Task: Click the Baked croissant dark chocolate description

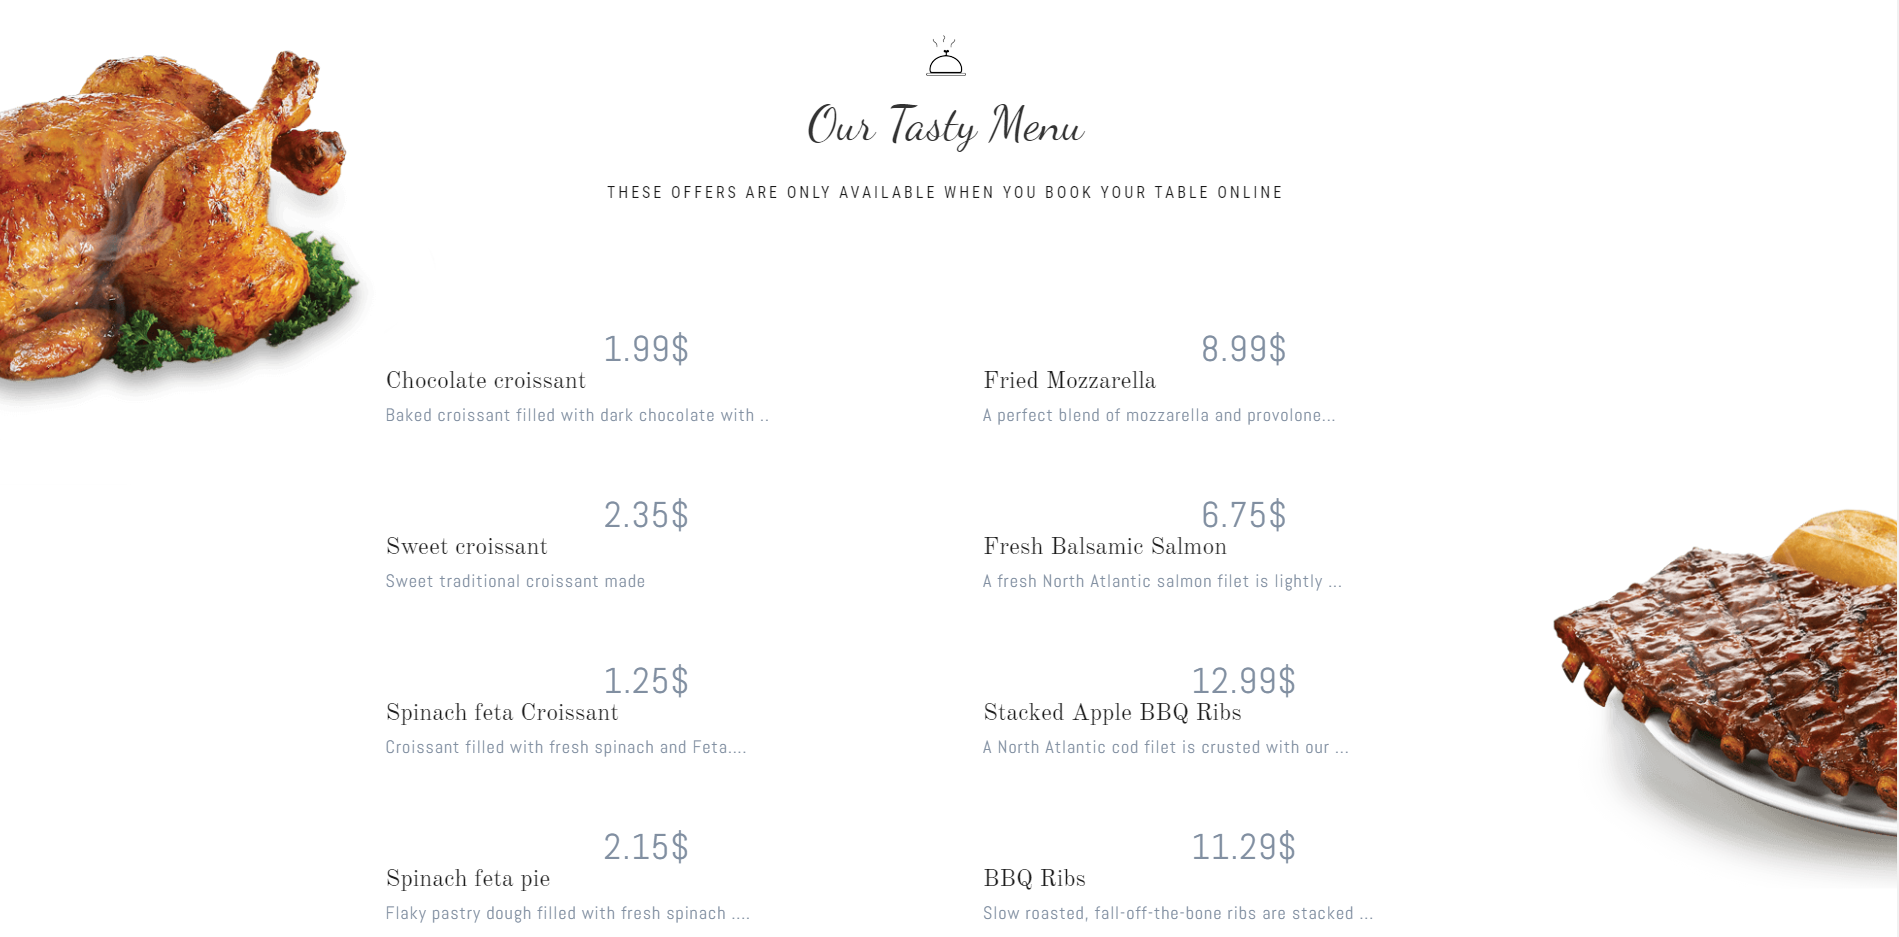Action: point(577,415)
